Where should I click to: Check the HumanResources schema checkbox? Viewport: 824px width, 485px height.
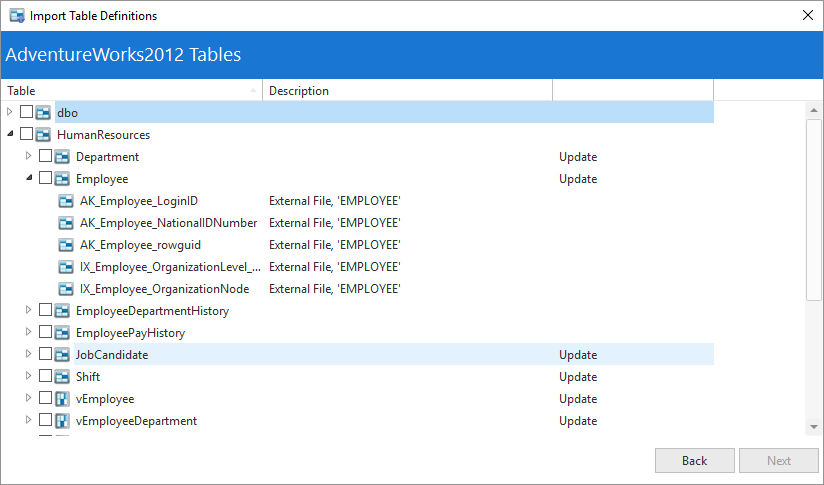coord(26,133)
